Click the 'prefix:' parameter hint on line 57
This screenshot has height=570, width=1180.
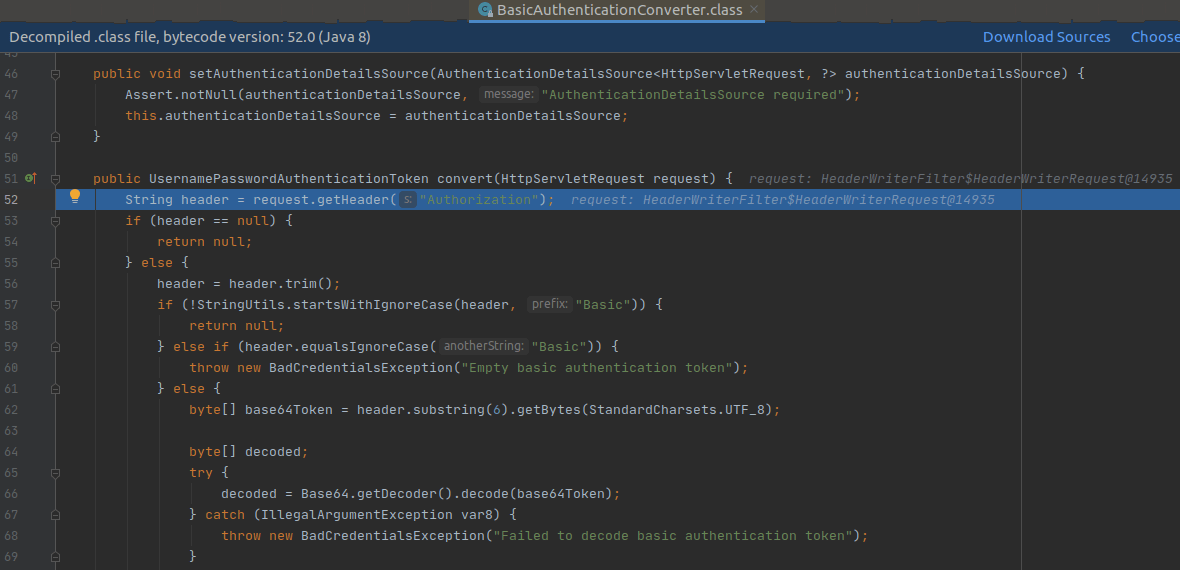(x=549, y=305)
